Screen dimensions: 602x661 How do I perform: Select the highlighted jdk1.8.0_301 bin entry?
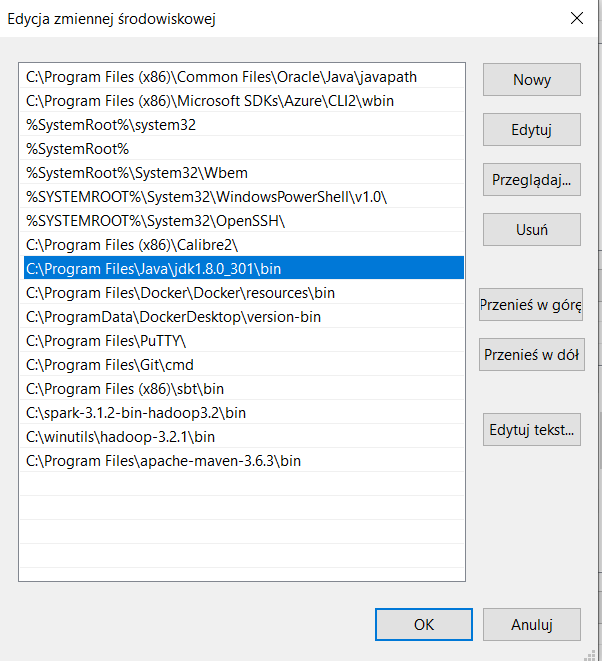[x=153, y=269]
